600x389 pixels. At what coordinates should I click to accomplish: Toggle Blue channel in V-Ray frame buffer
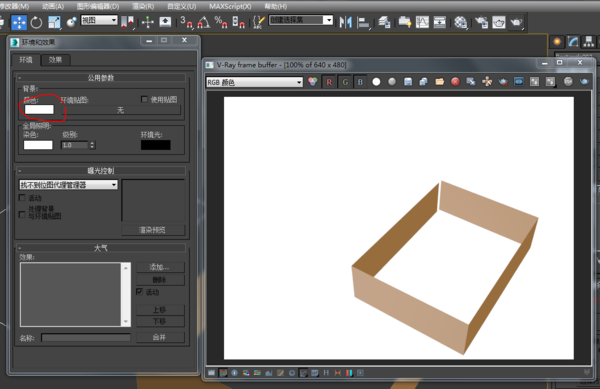click(360, 82)
